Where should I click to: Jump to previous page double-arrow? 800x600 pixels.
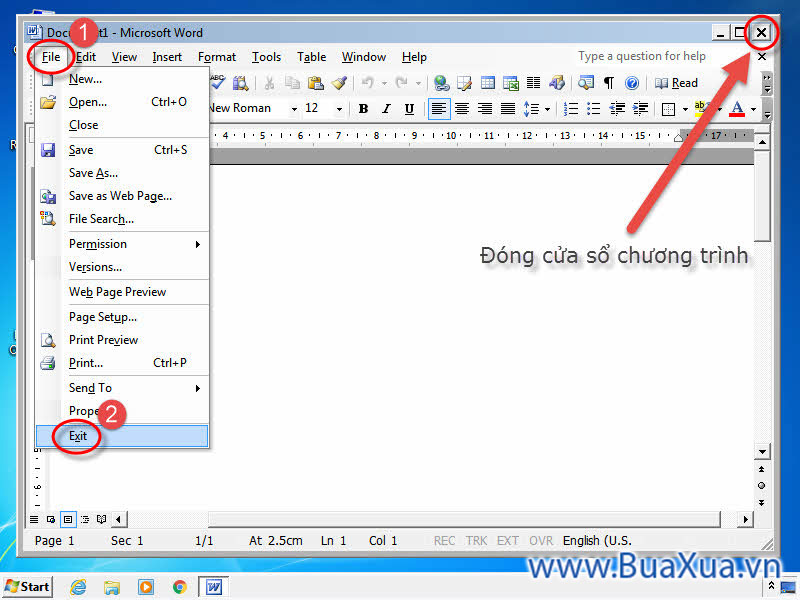click(762, 469)
